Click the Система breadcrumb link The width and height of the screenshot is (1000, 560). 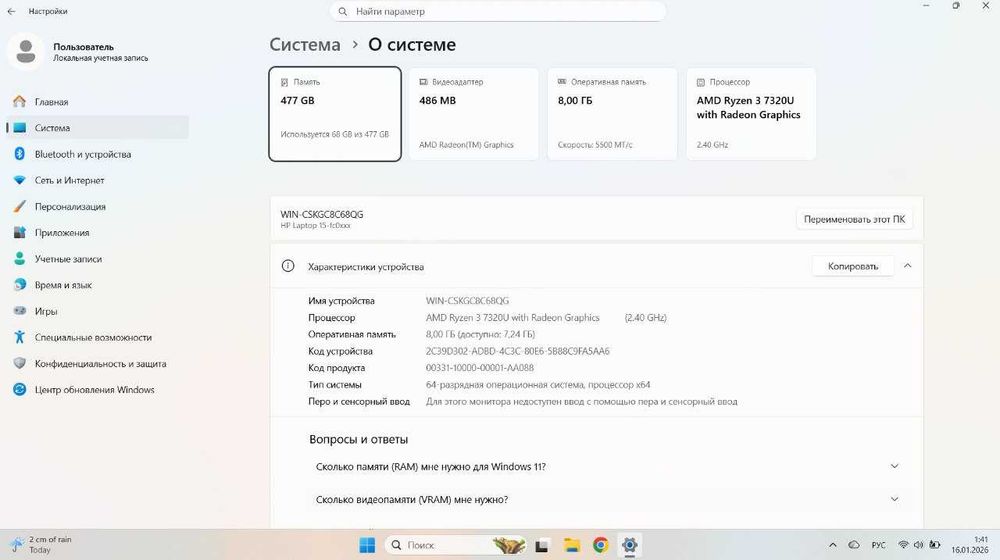tap(305, 45)
